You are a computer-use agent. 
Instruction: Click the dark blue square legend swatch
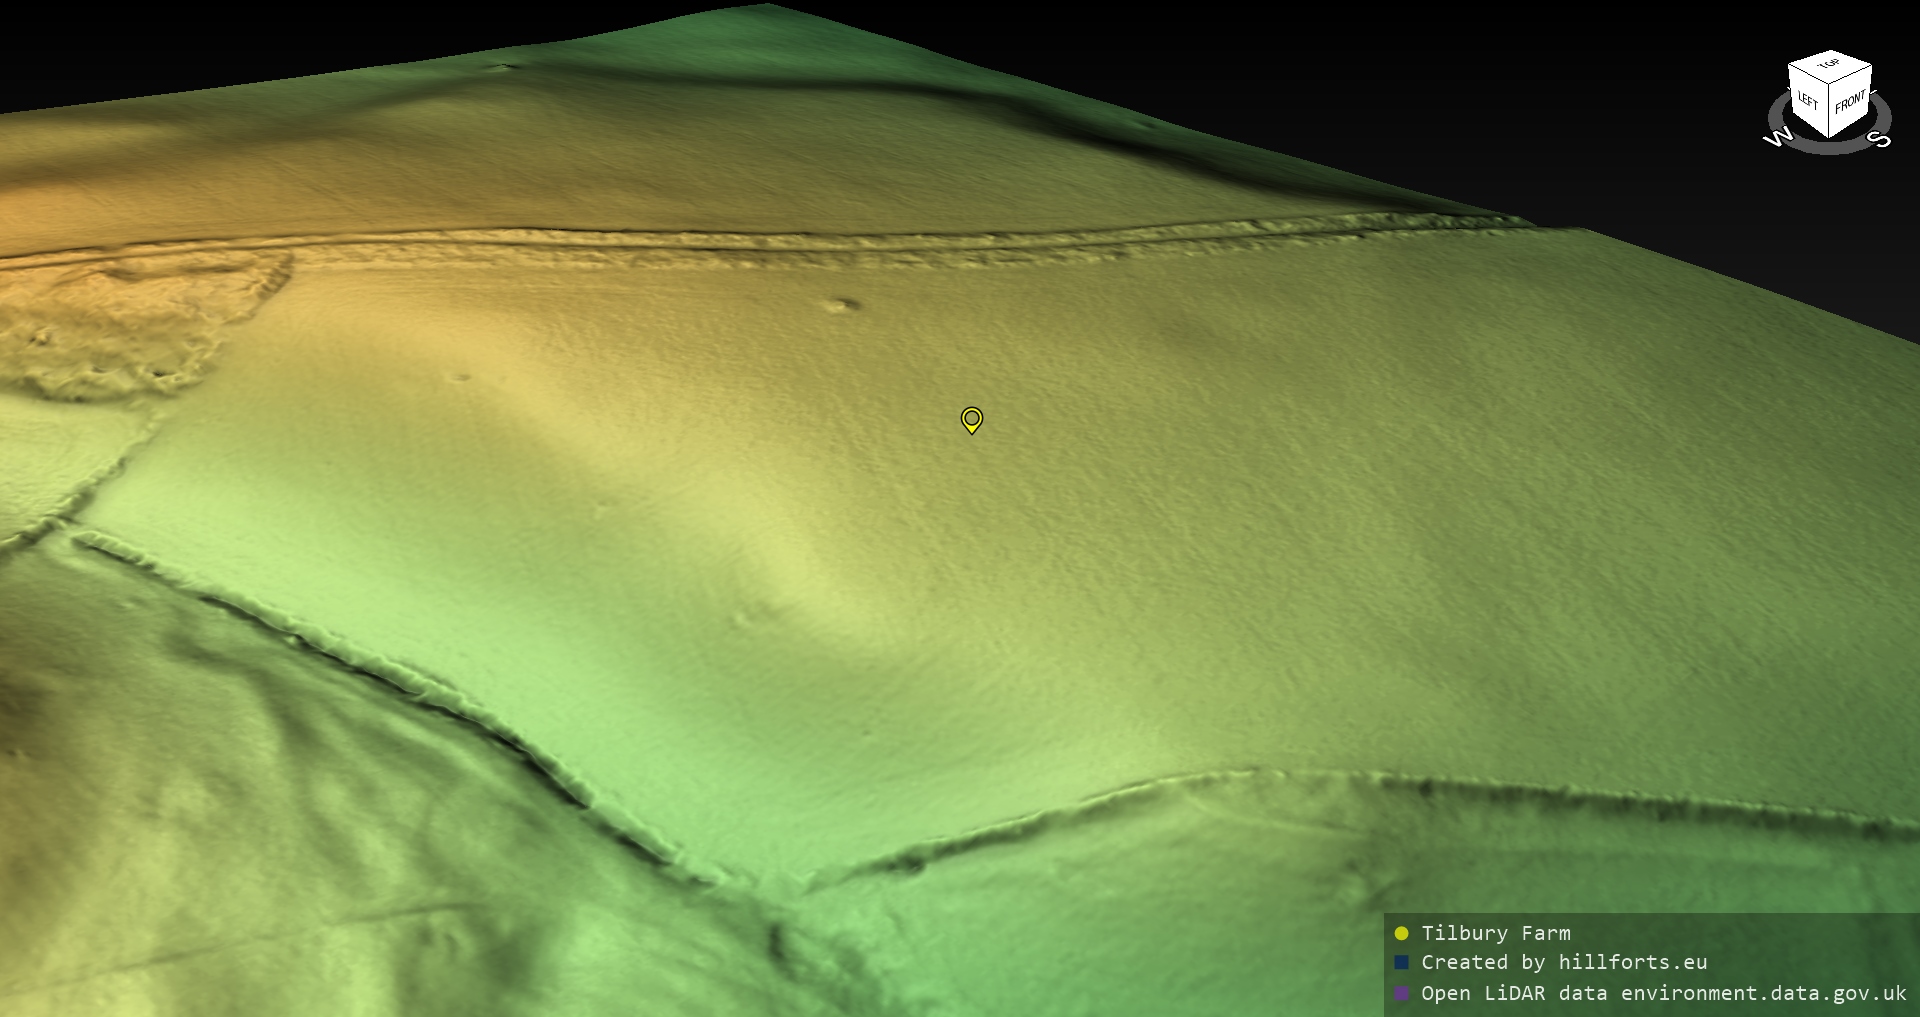1401,963
